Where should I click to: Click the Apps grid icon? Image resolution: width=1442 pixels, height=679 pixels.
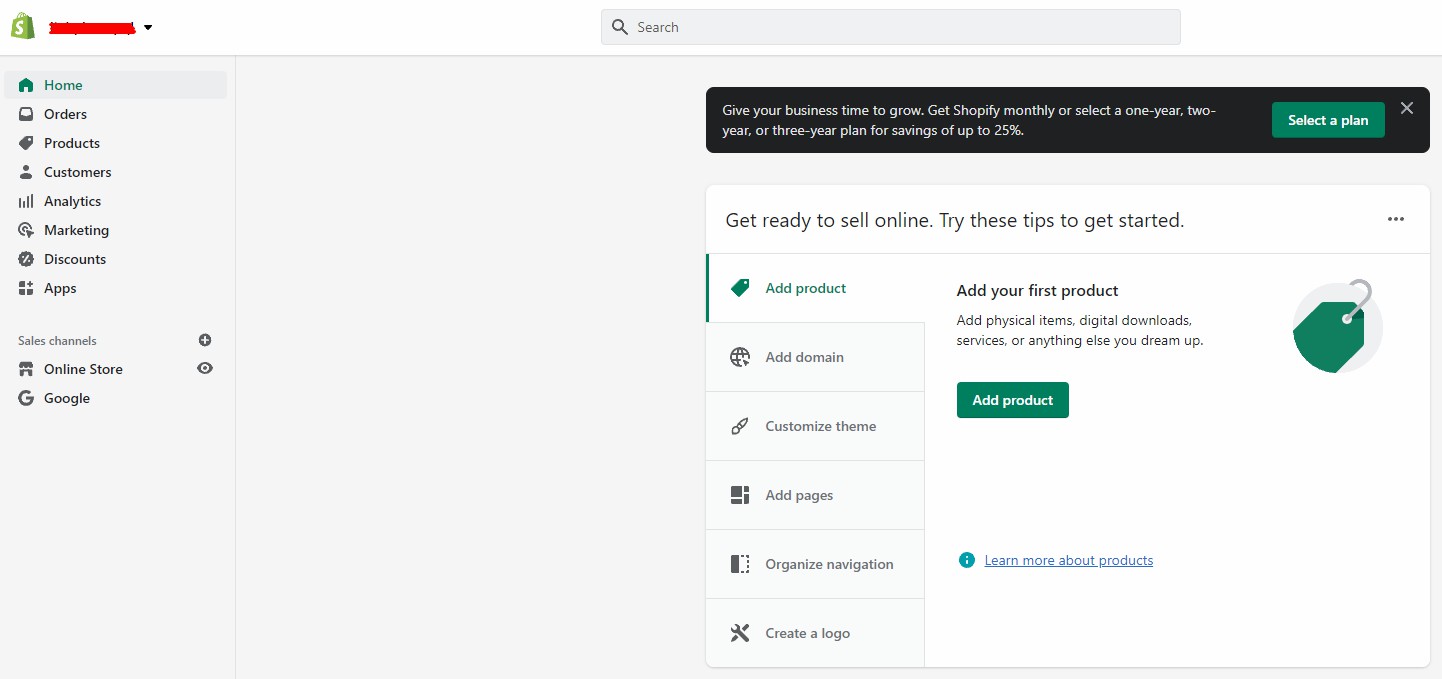26,288
